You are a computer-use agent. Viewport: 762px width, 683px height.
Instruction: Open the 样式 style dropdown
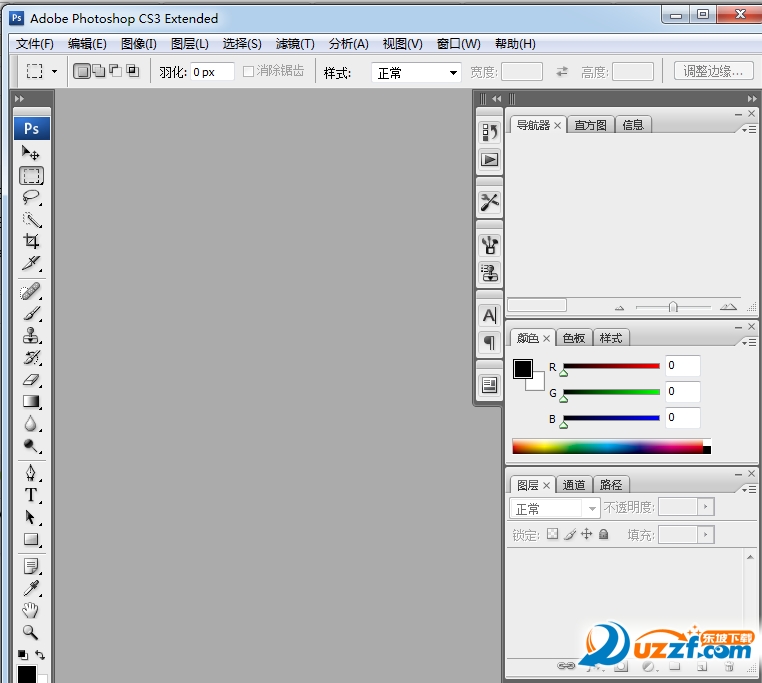coord(416,73)
